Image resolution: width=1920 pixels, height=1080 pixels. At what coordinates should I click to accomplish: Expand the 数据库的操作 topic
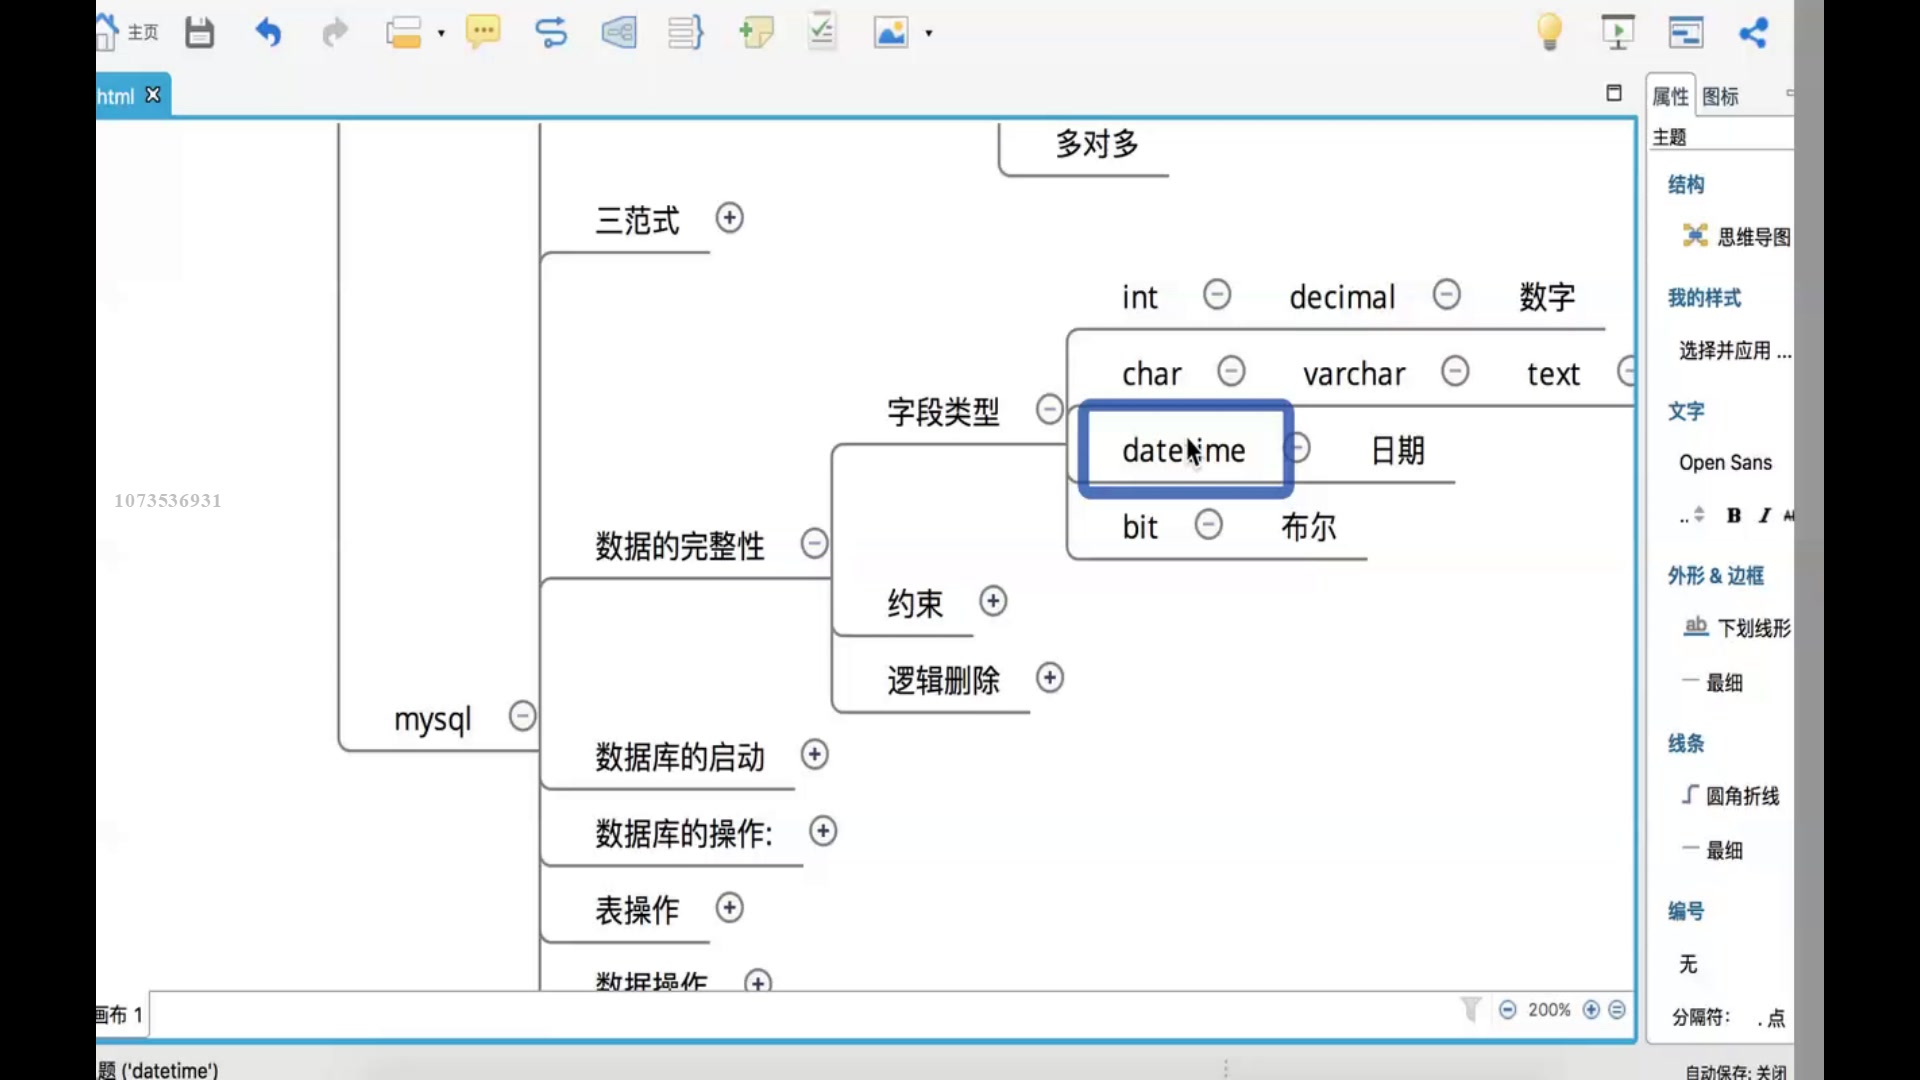[823, 831]
